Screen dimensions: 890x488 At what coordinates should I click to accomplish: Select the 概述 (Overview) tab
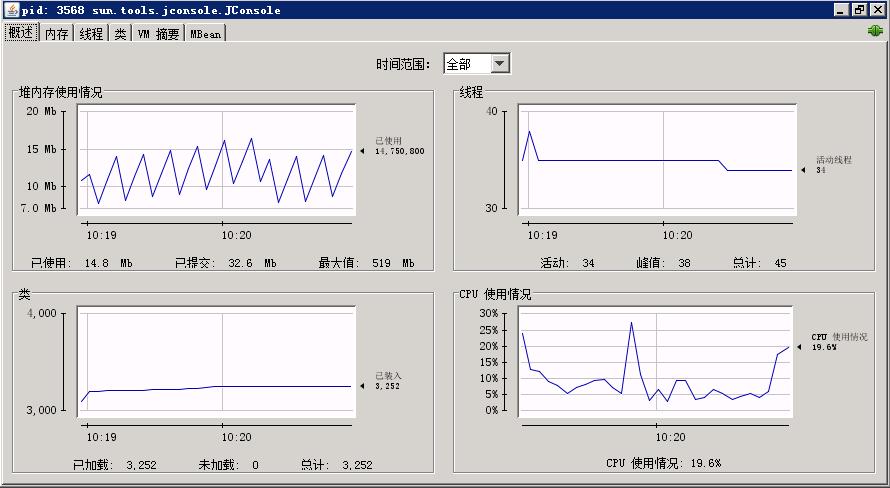pos(21,32)
